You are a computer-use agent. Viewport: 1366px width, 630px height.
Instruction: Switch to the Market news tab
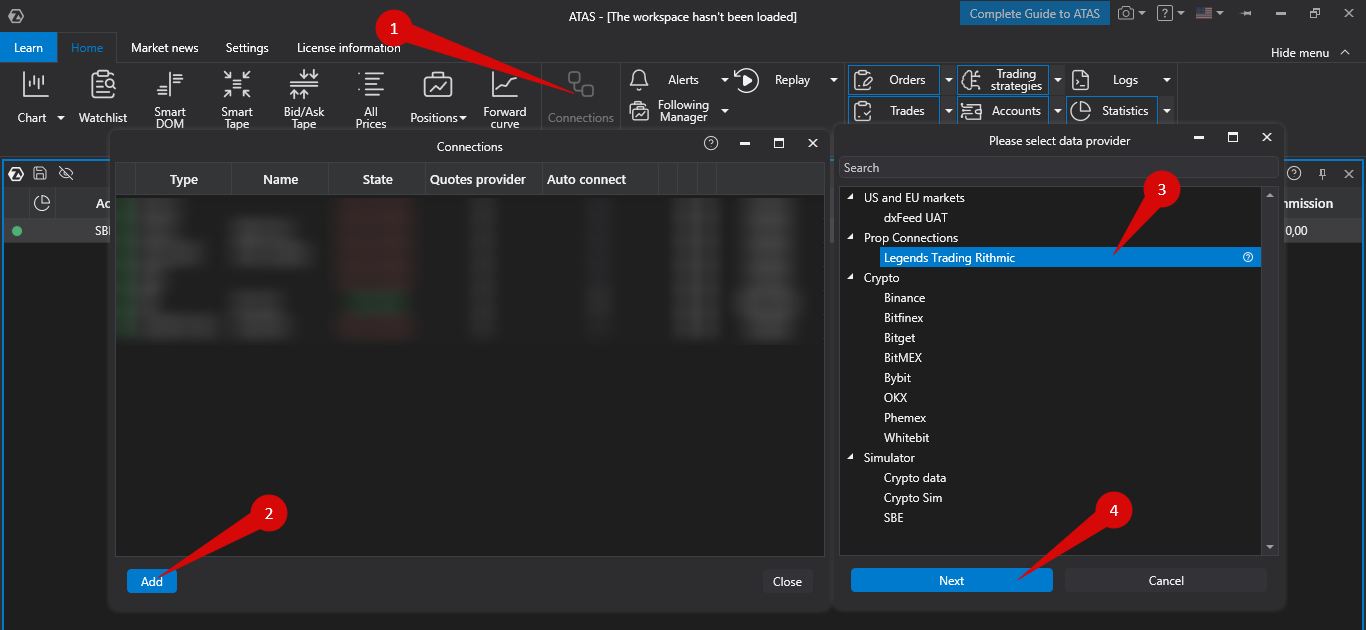click(163, 47)
